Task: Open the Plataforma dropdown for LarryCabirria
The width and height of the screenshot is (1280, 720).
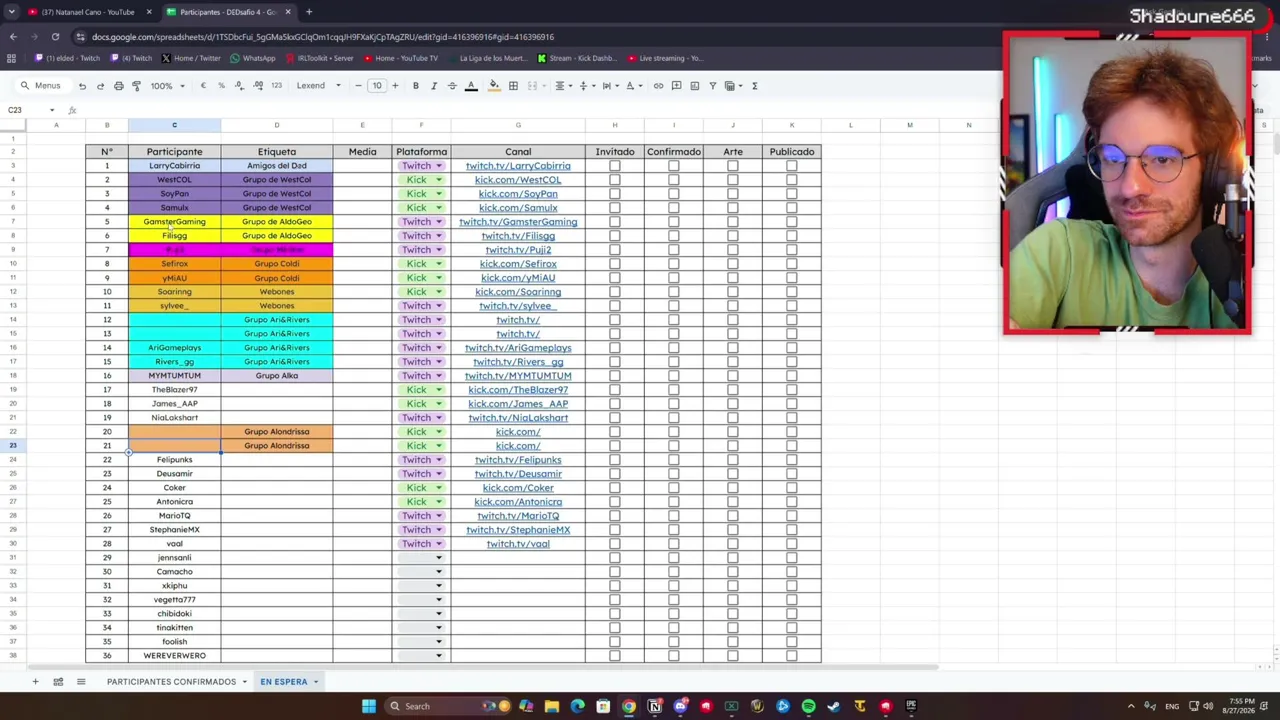Action: pos(421,166)
